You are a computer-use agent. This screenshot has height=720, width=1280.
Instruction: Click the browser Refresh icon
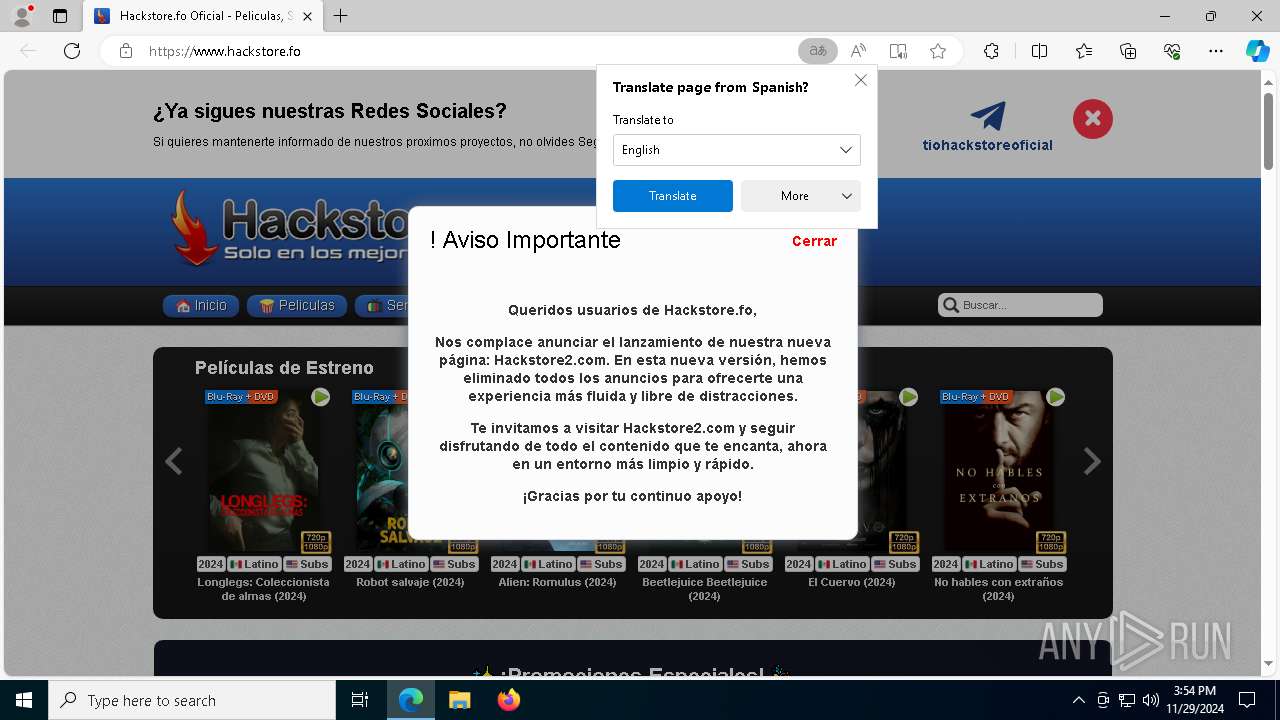(x=72, y=51)
